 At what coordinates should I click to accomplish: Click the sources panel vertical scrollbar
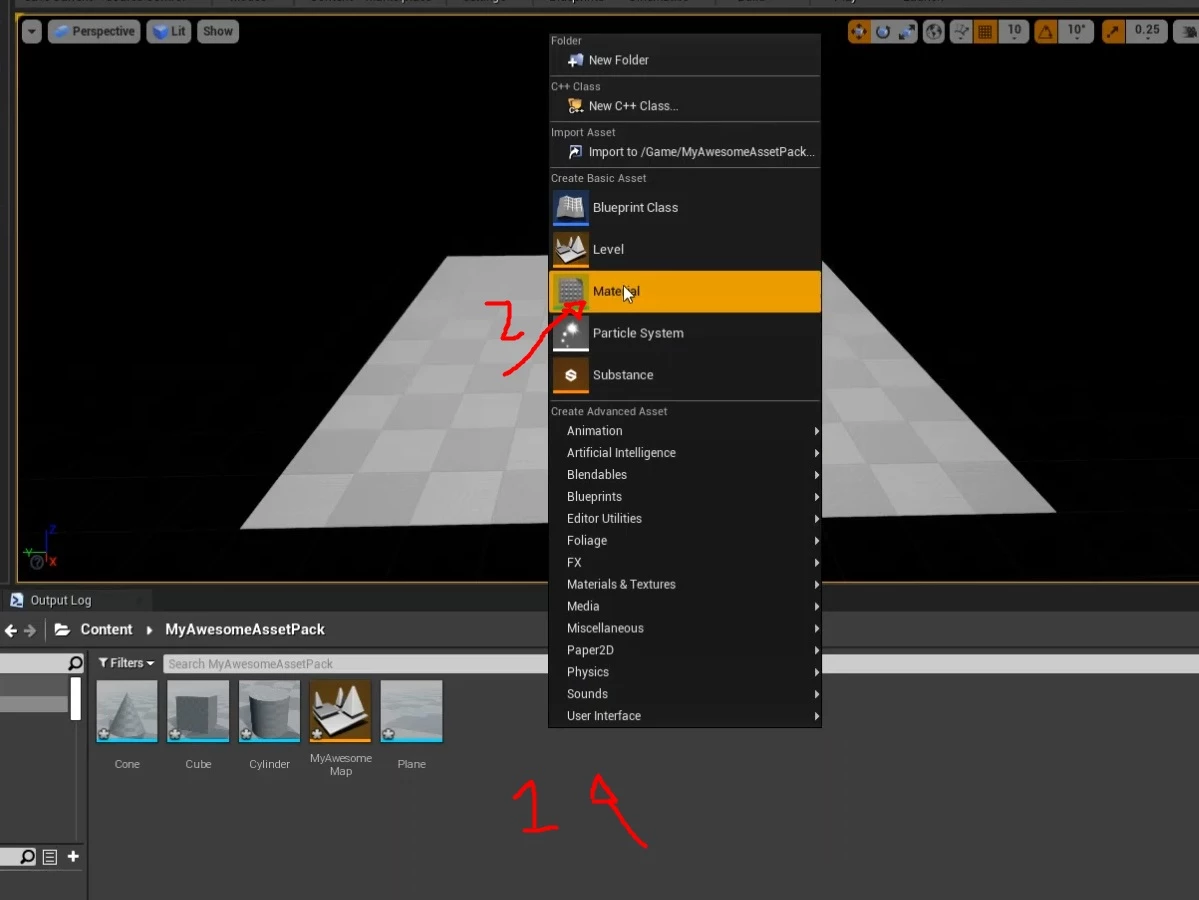[x=76, y=698]
